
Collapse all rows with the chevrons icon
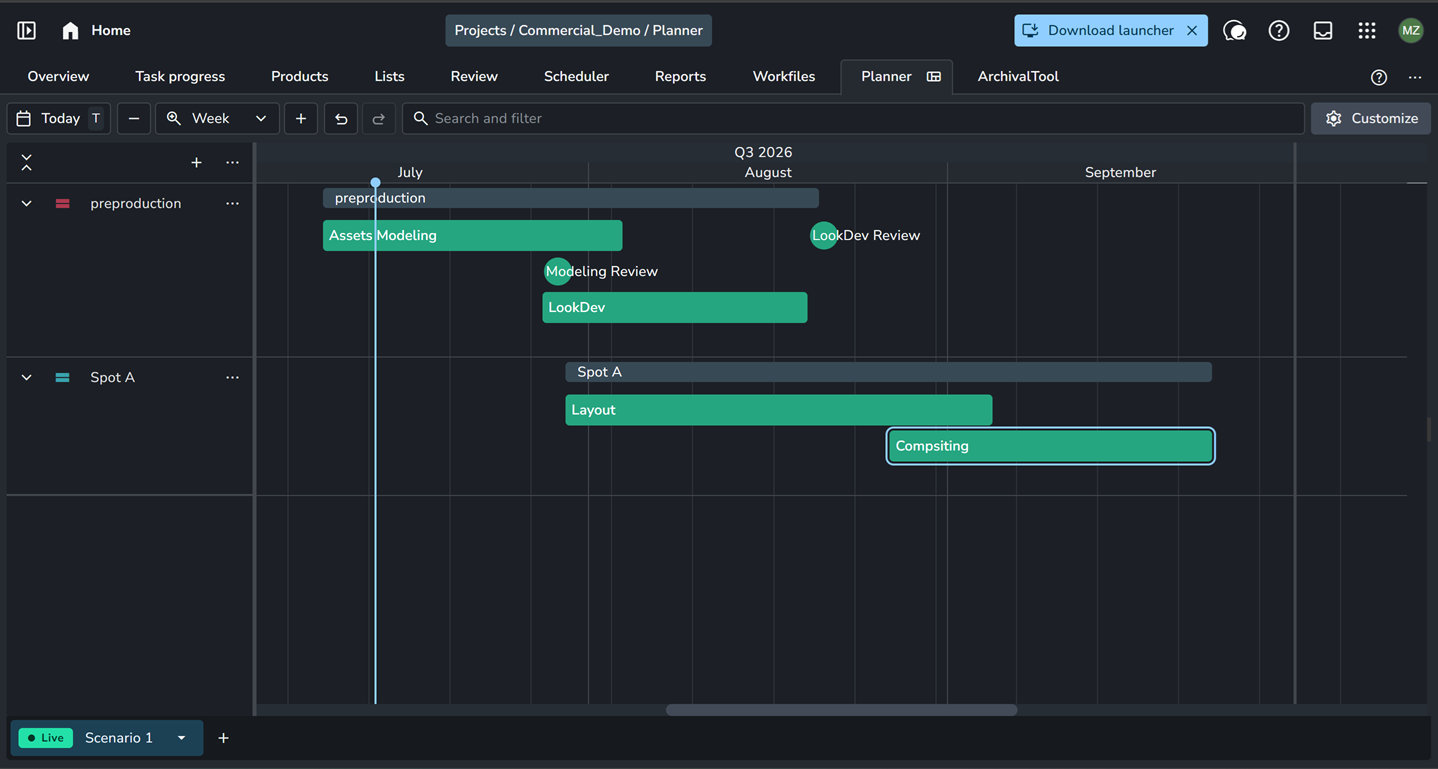27,162
